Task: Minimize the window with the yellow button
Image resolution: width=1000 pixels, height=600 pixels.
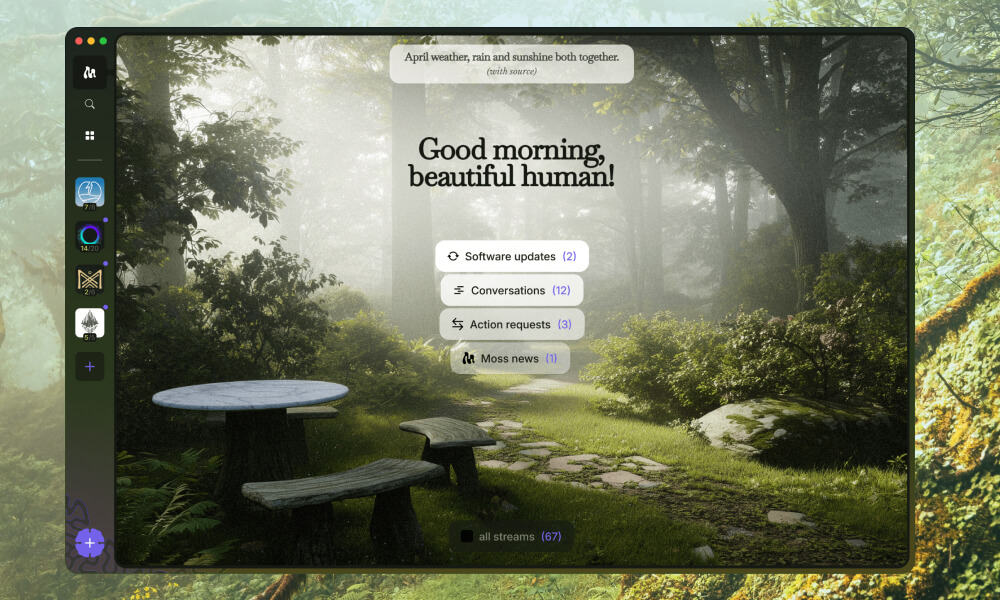Action: pyautogui.click(x=91, y=41)
